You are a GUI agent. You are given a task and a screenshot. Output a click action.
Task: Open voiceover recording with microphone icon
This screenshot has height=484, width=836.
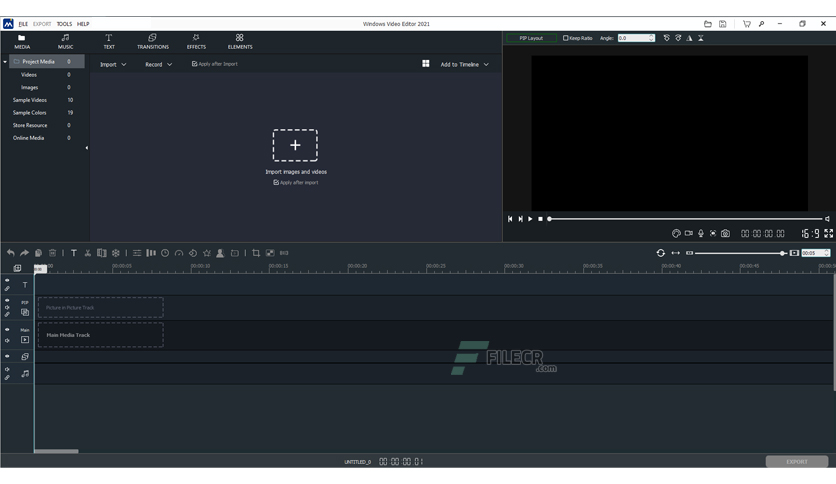tap(701, 234)
